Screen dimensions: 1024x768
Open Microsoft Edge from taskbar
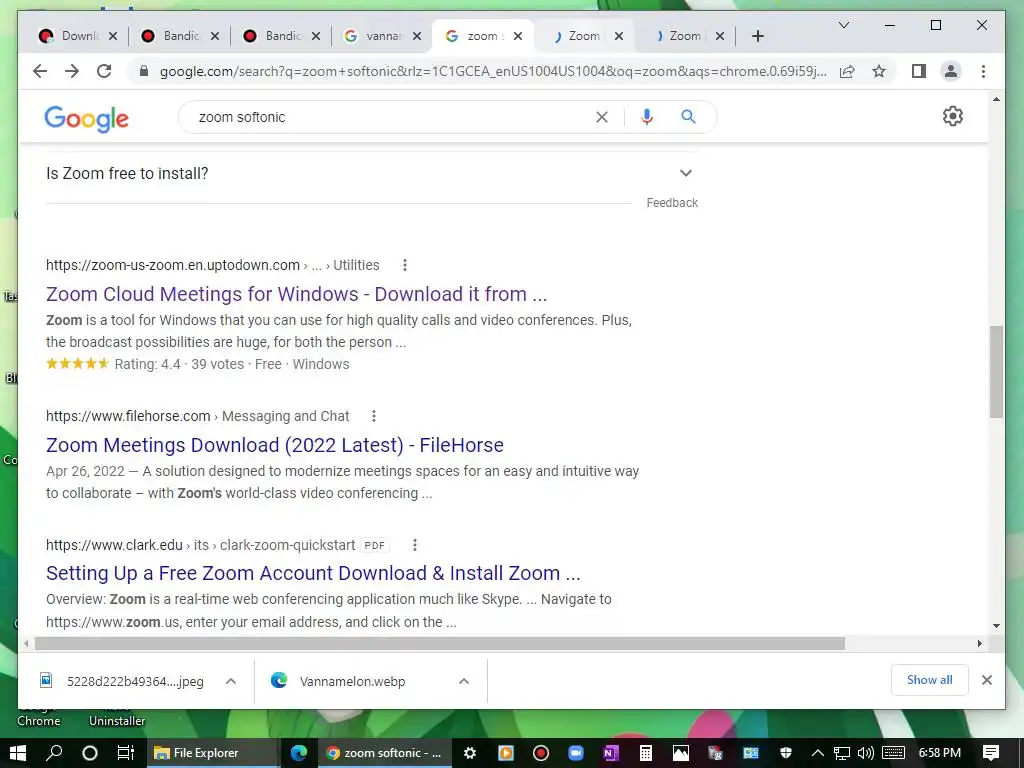pos(299,753)
